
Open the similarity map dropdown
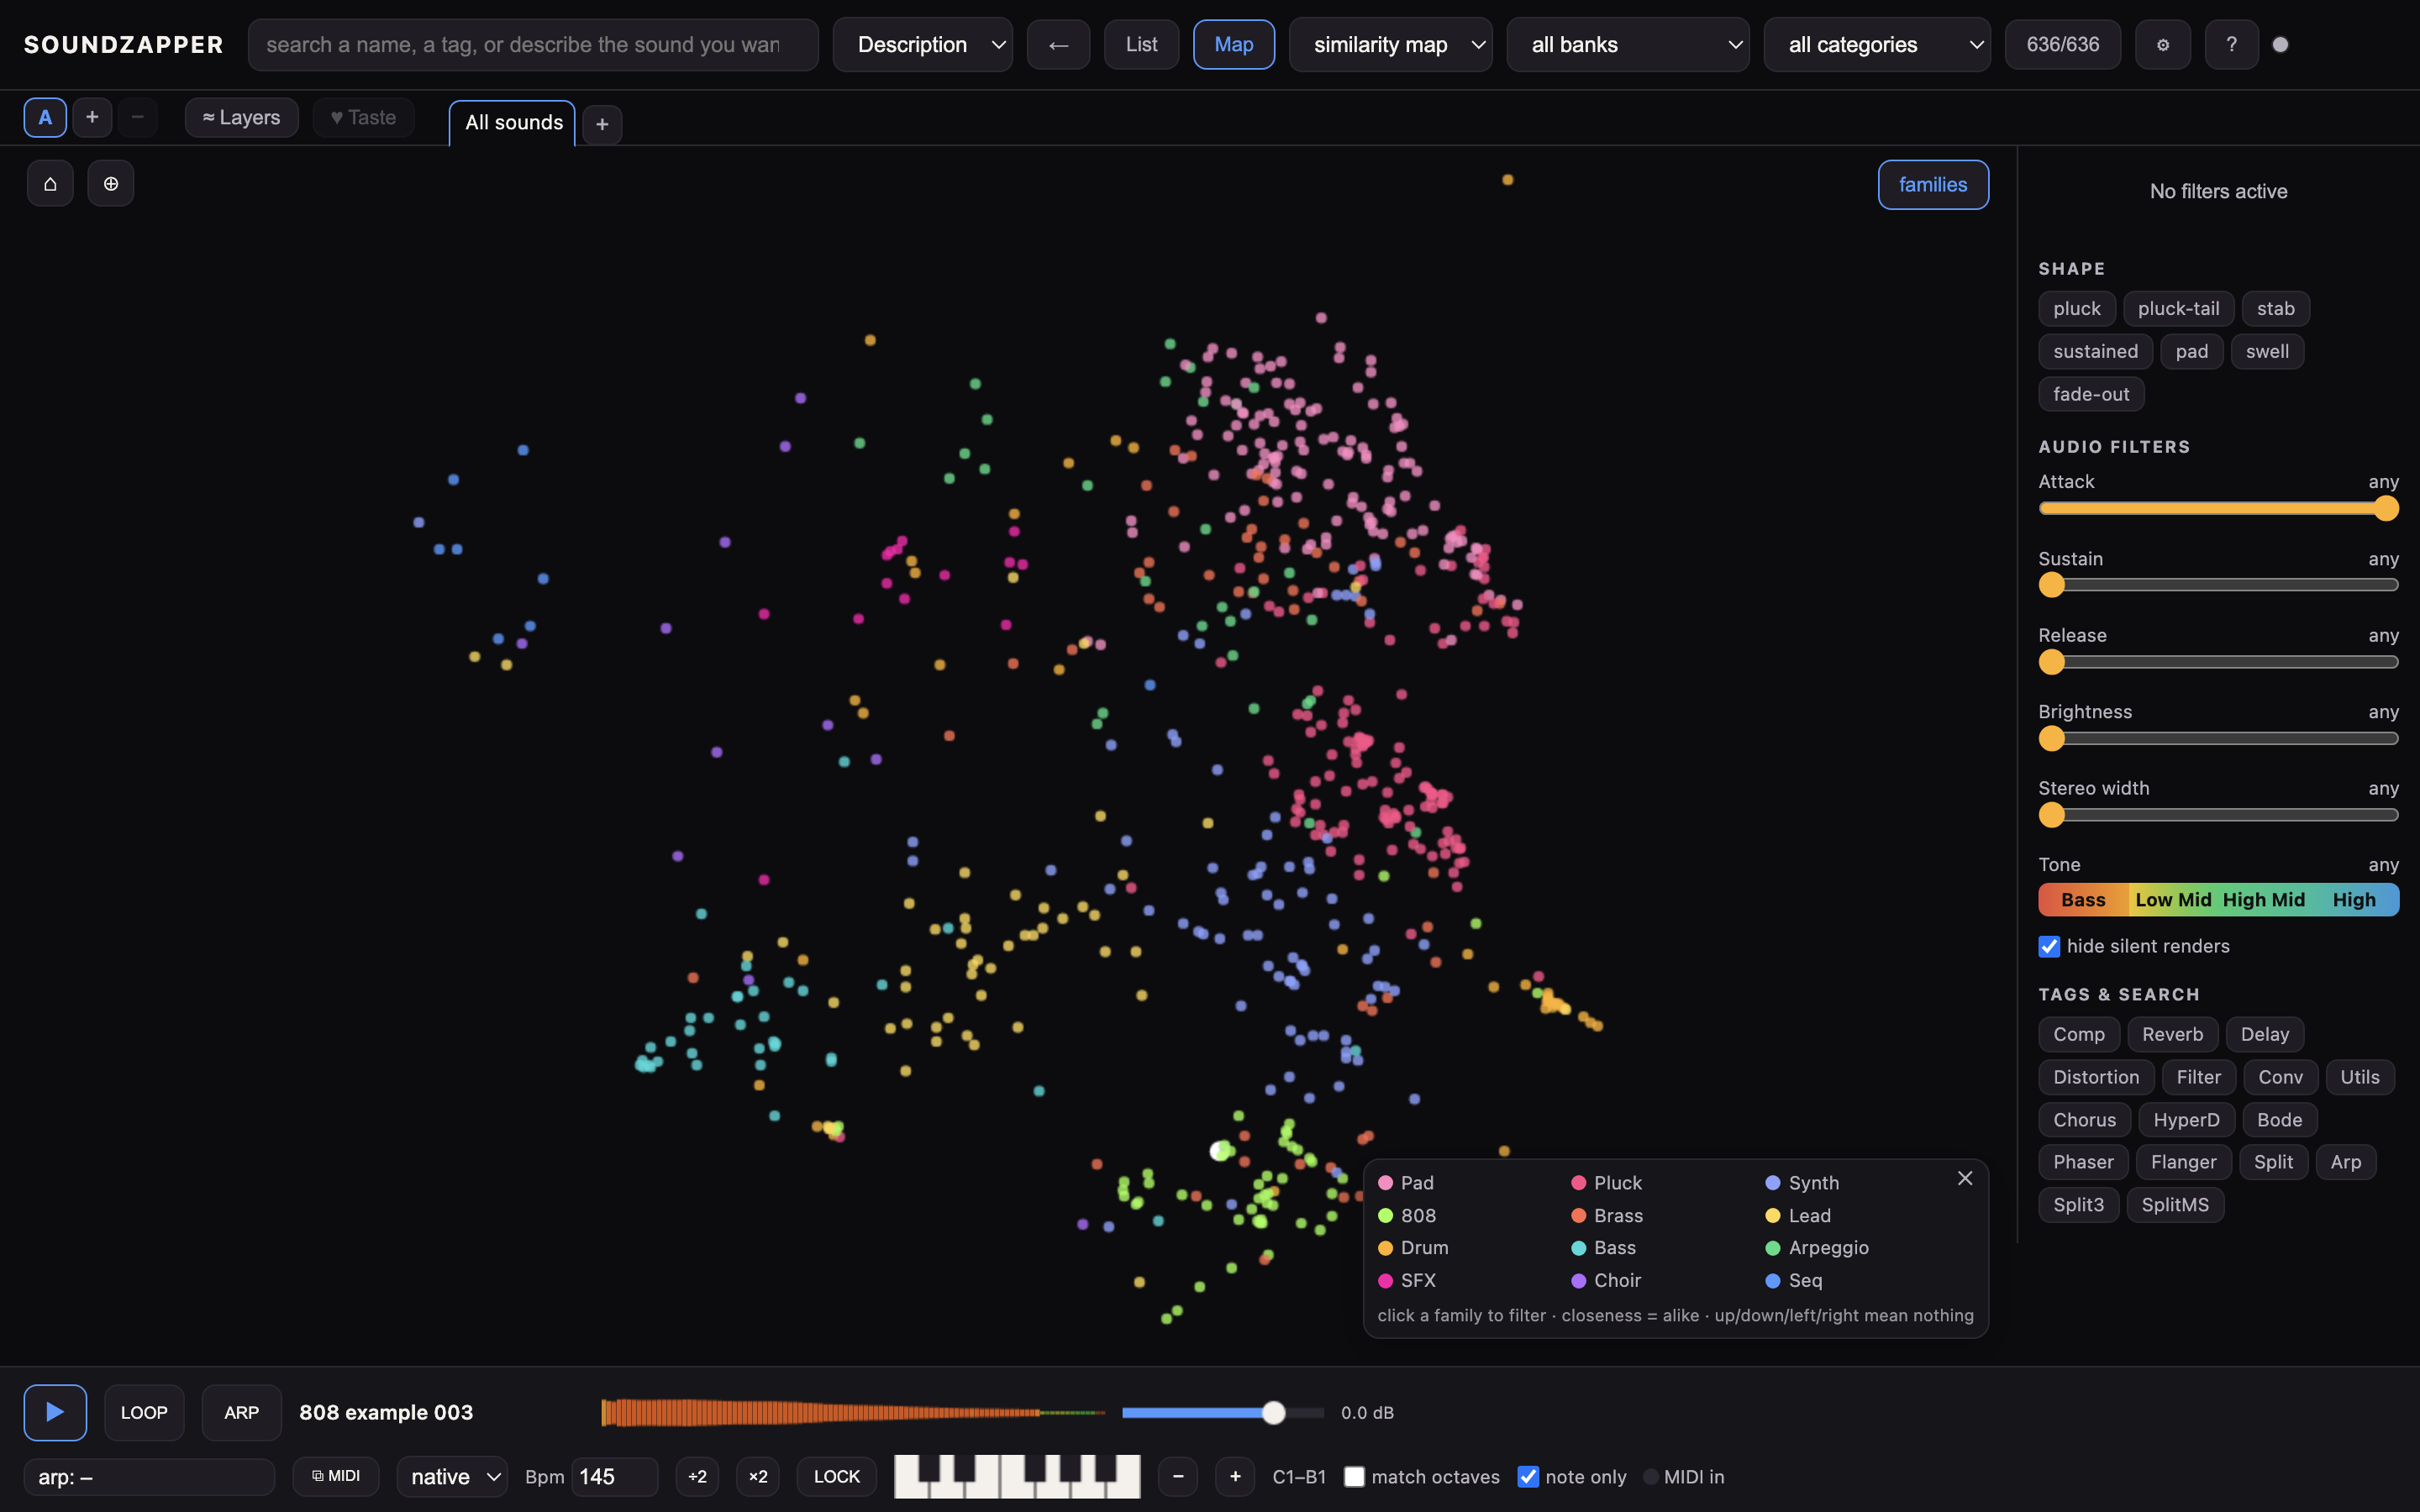point(1390,45)
